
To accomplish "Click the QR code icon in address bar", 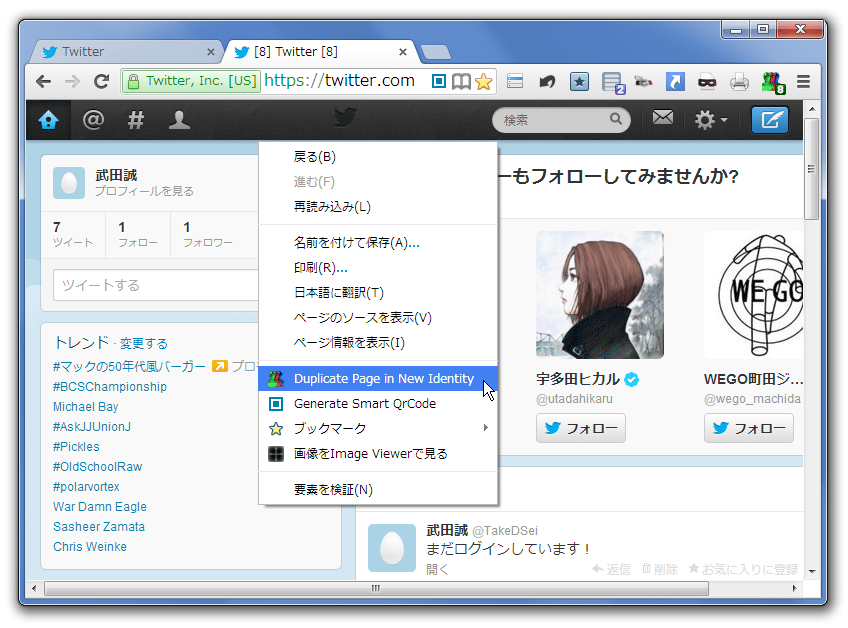I will point(439,81).
